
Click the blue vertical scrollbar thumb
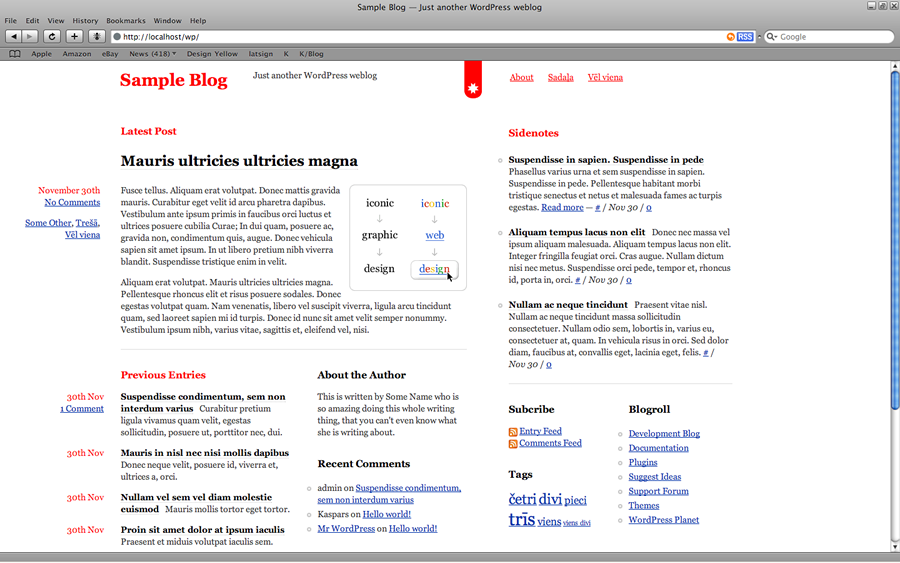tap(894, 240)
